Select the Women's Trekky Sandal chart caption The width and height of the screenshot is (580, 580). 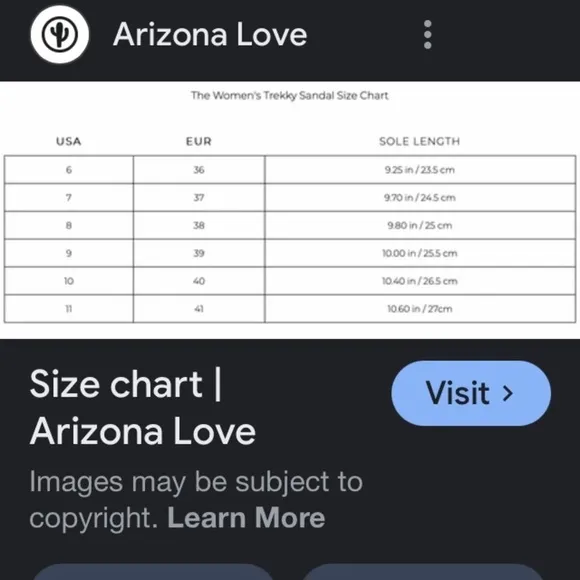pyautogui.click(x=290, y=95)
